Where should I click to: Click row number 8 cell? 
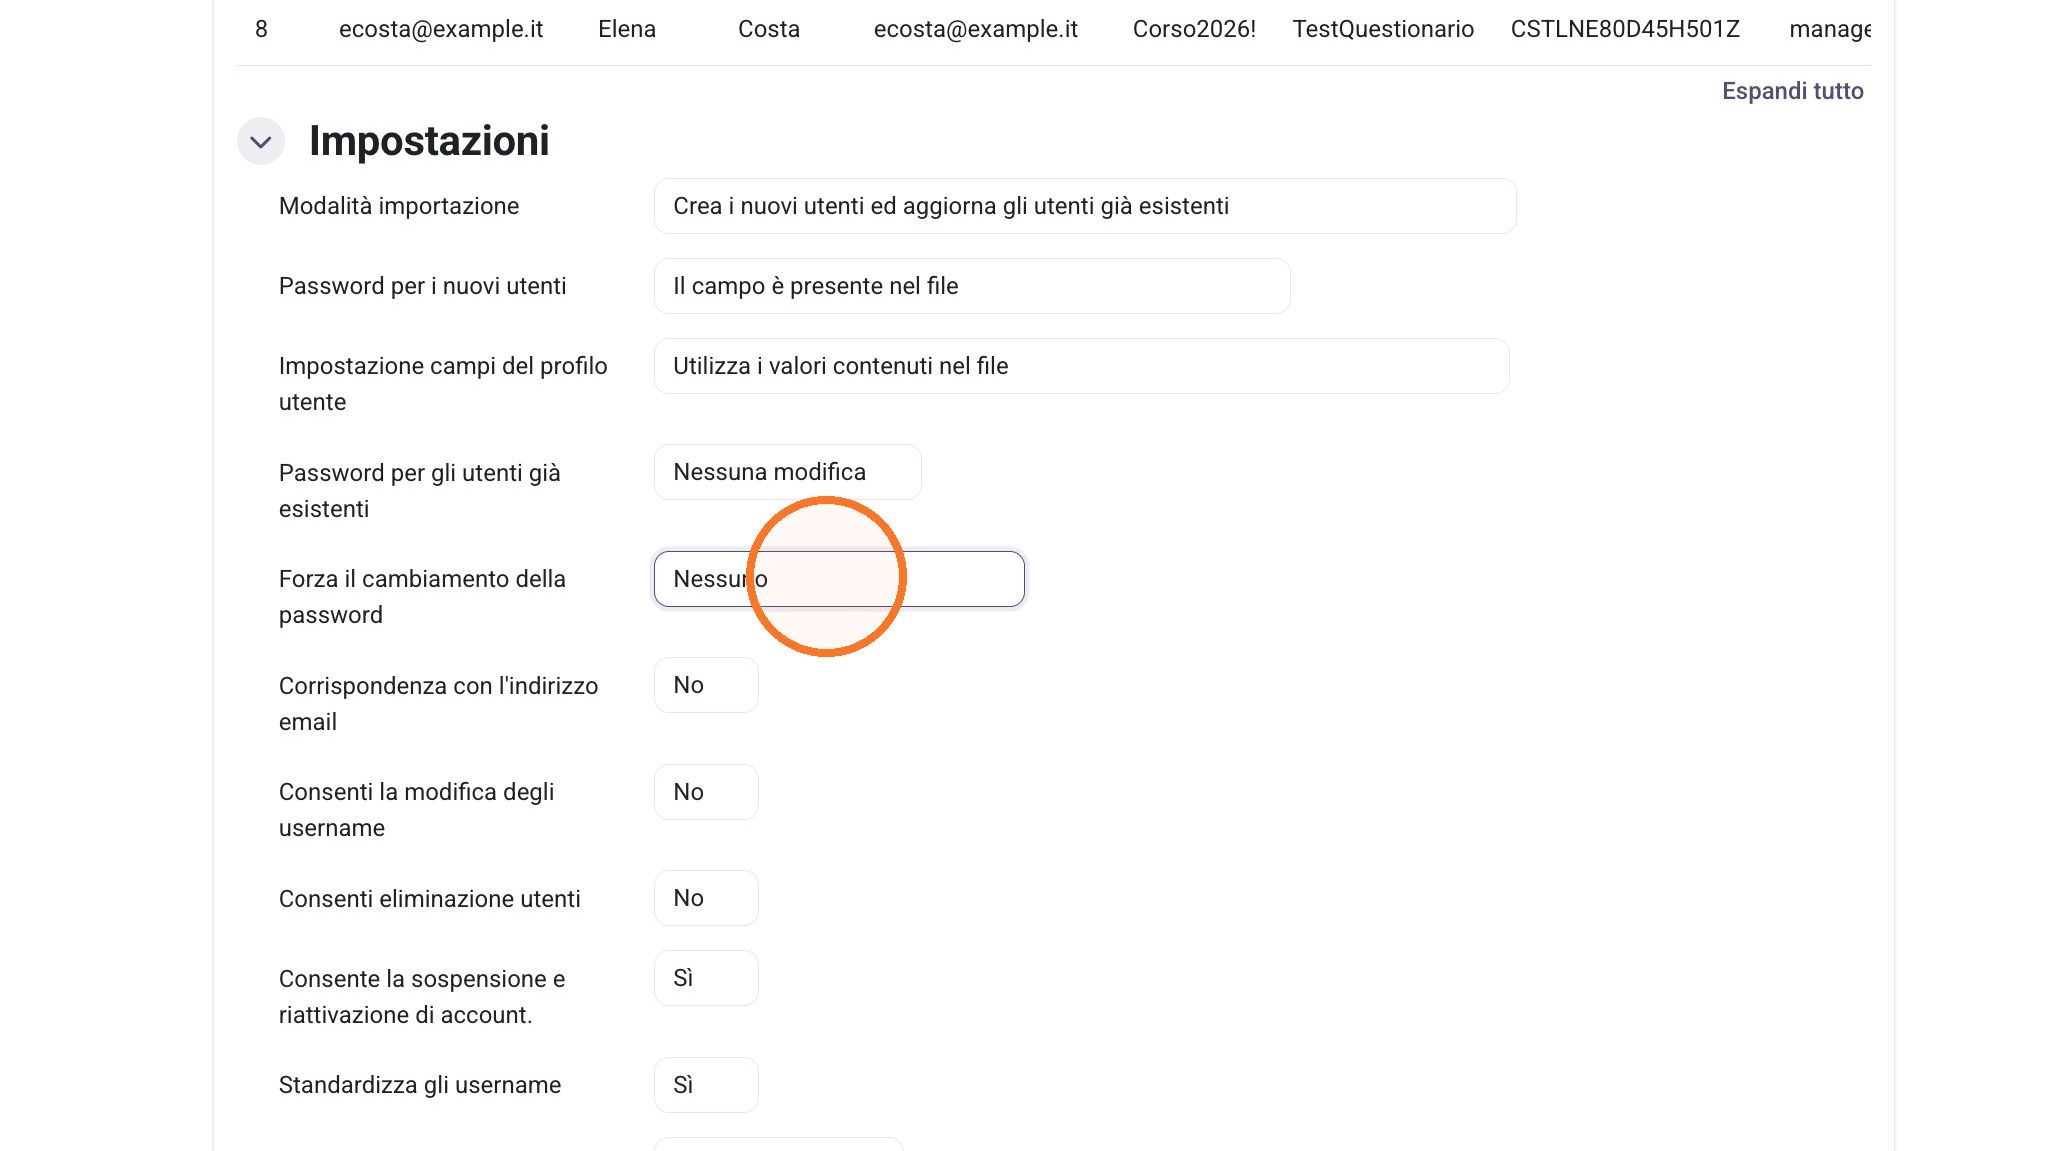tap(261, 29)
